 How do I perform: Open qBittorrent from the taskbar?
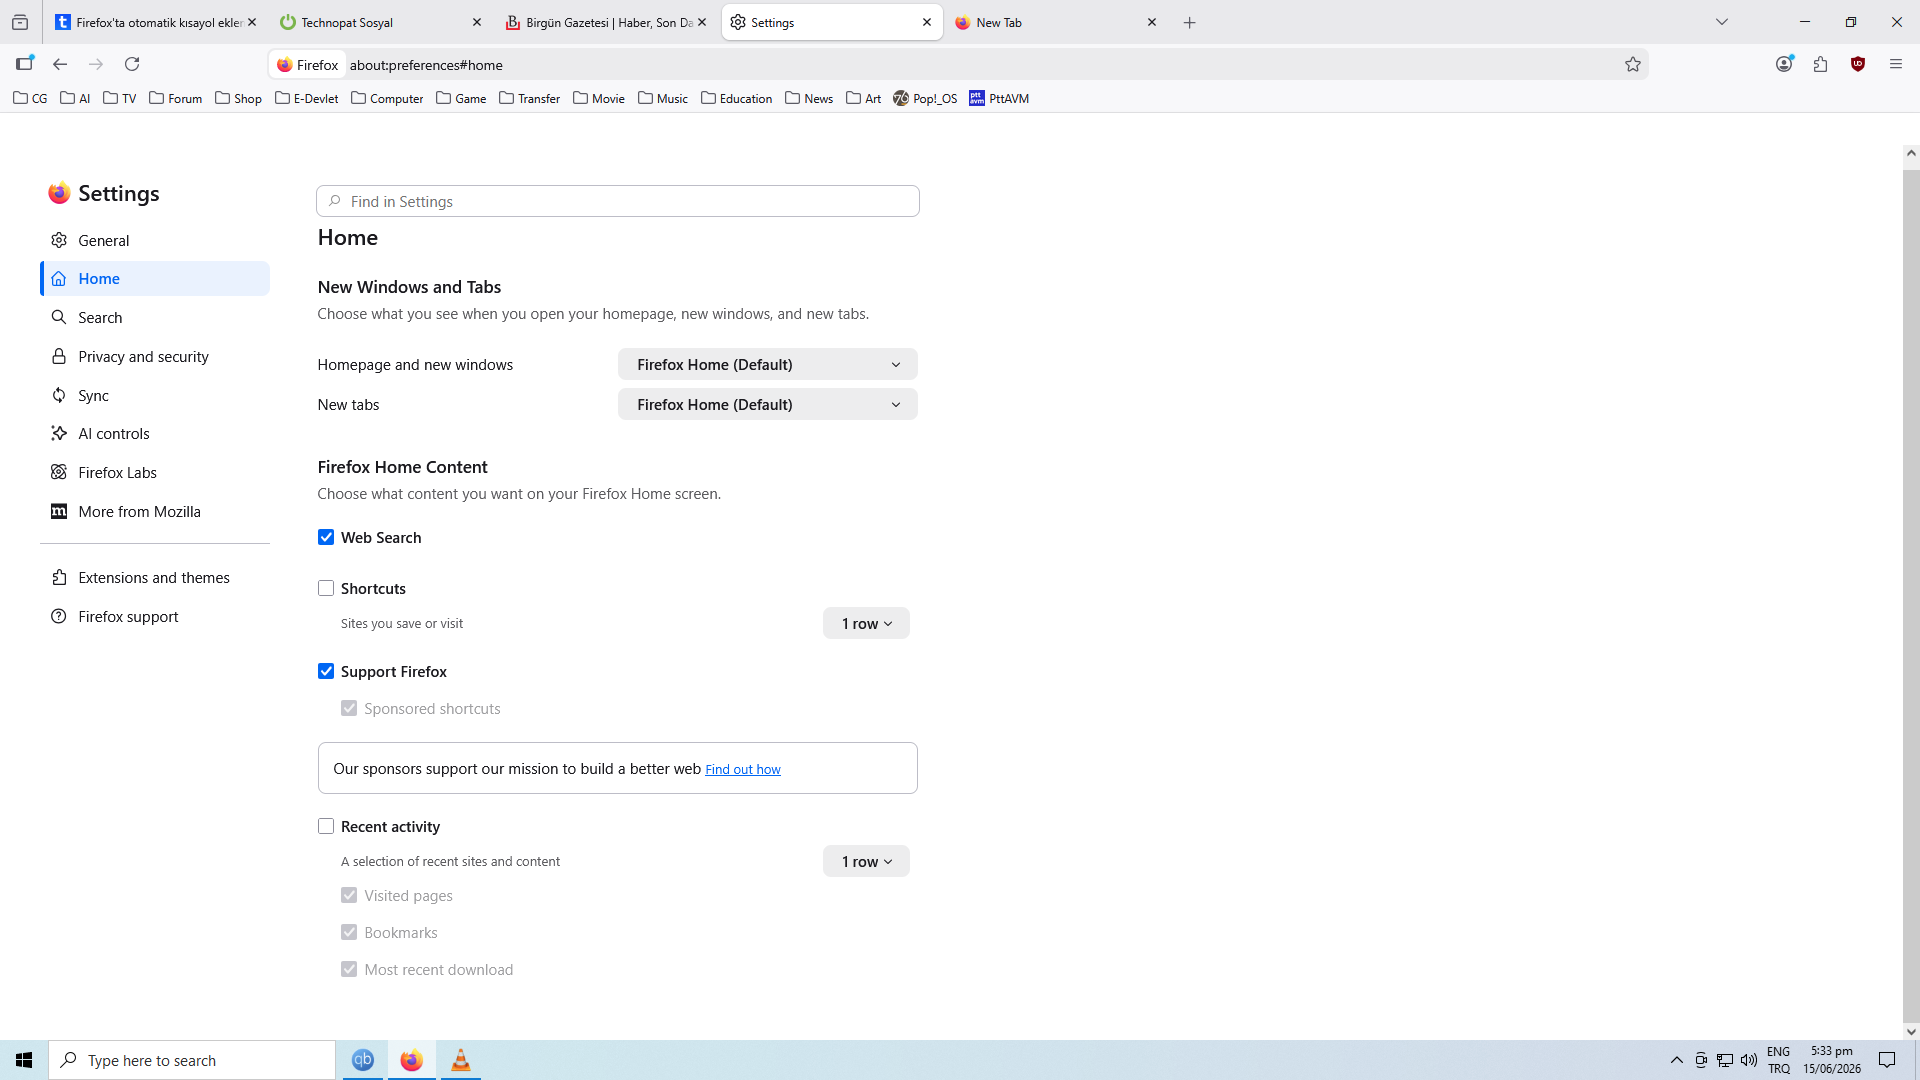(363, 1060)
